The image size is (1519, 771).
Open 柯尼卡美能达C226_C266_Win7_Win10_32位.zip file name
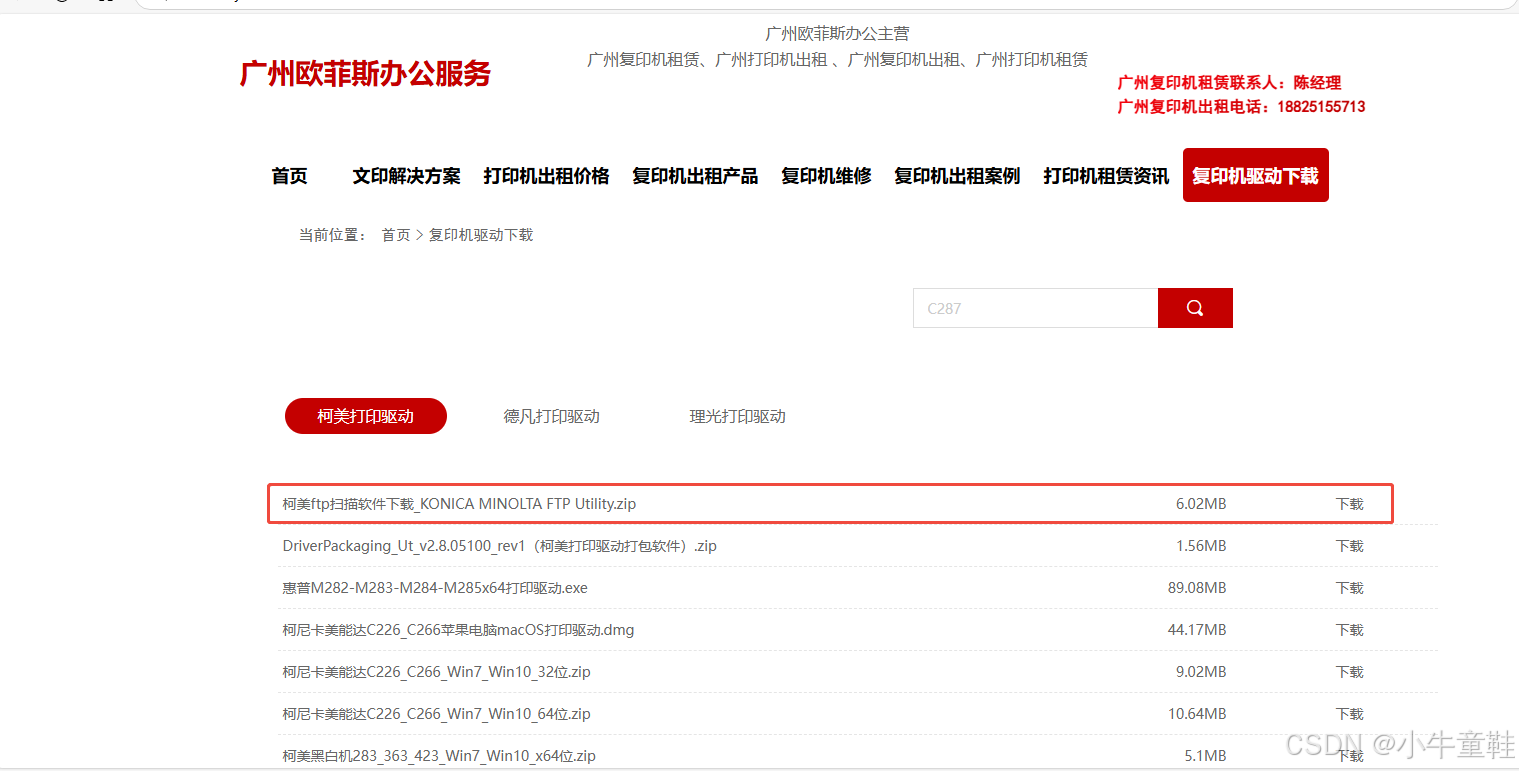pos(436,672)
